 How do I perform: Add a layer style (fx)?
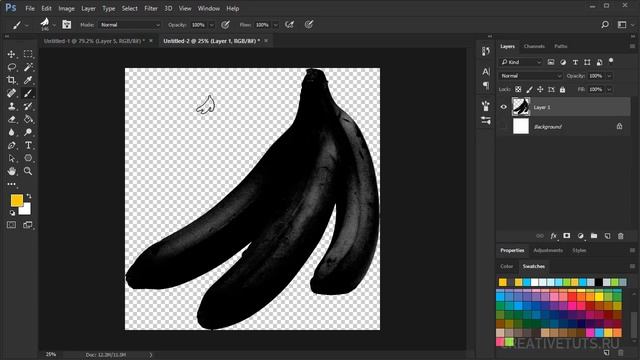coord(553,236)
